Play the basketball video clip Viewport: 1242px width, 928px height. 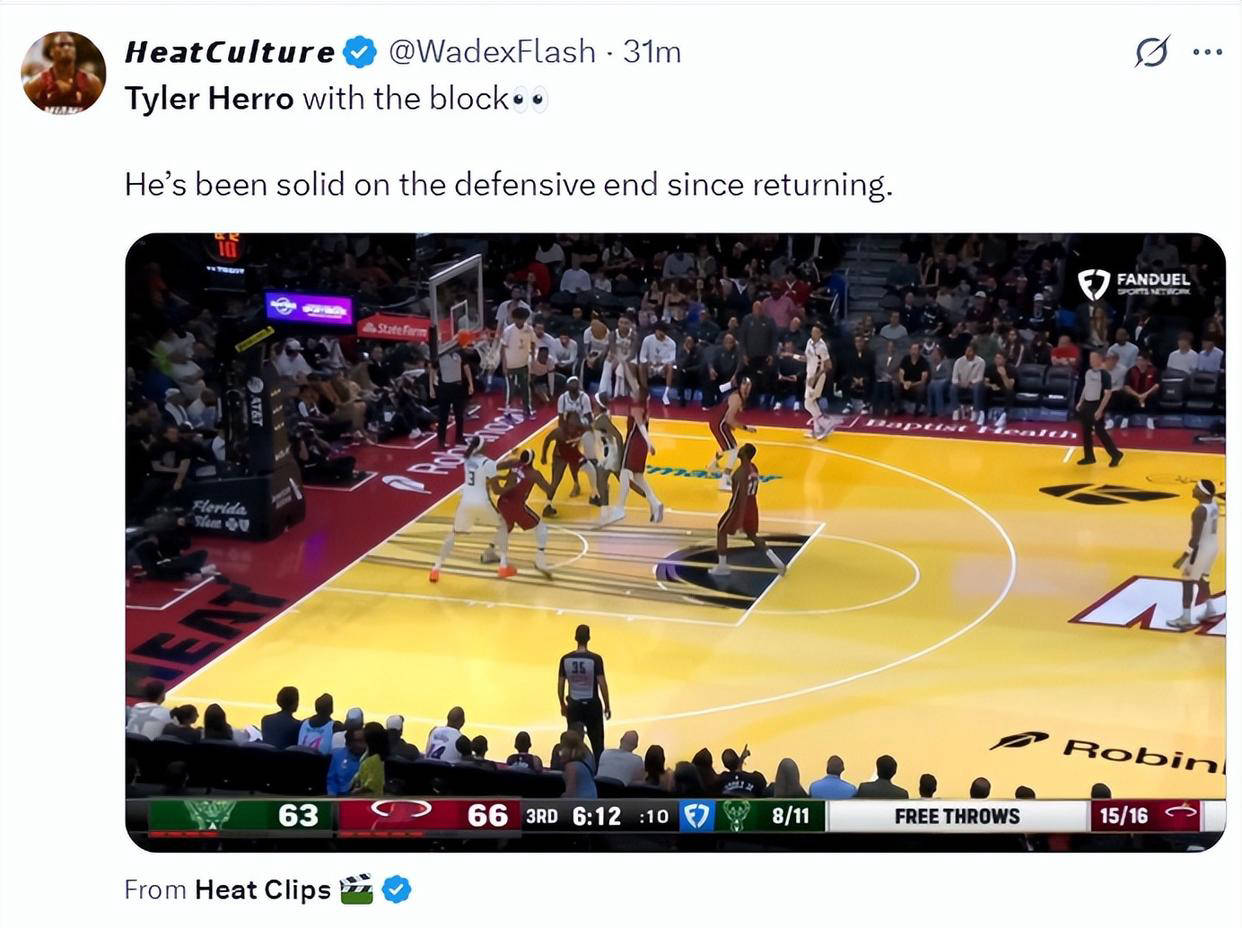[x=675, y=542]
